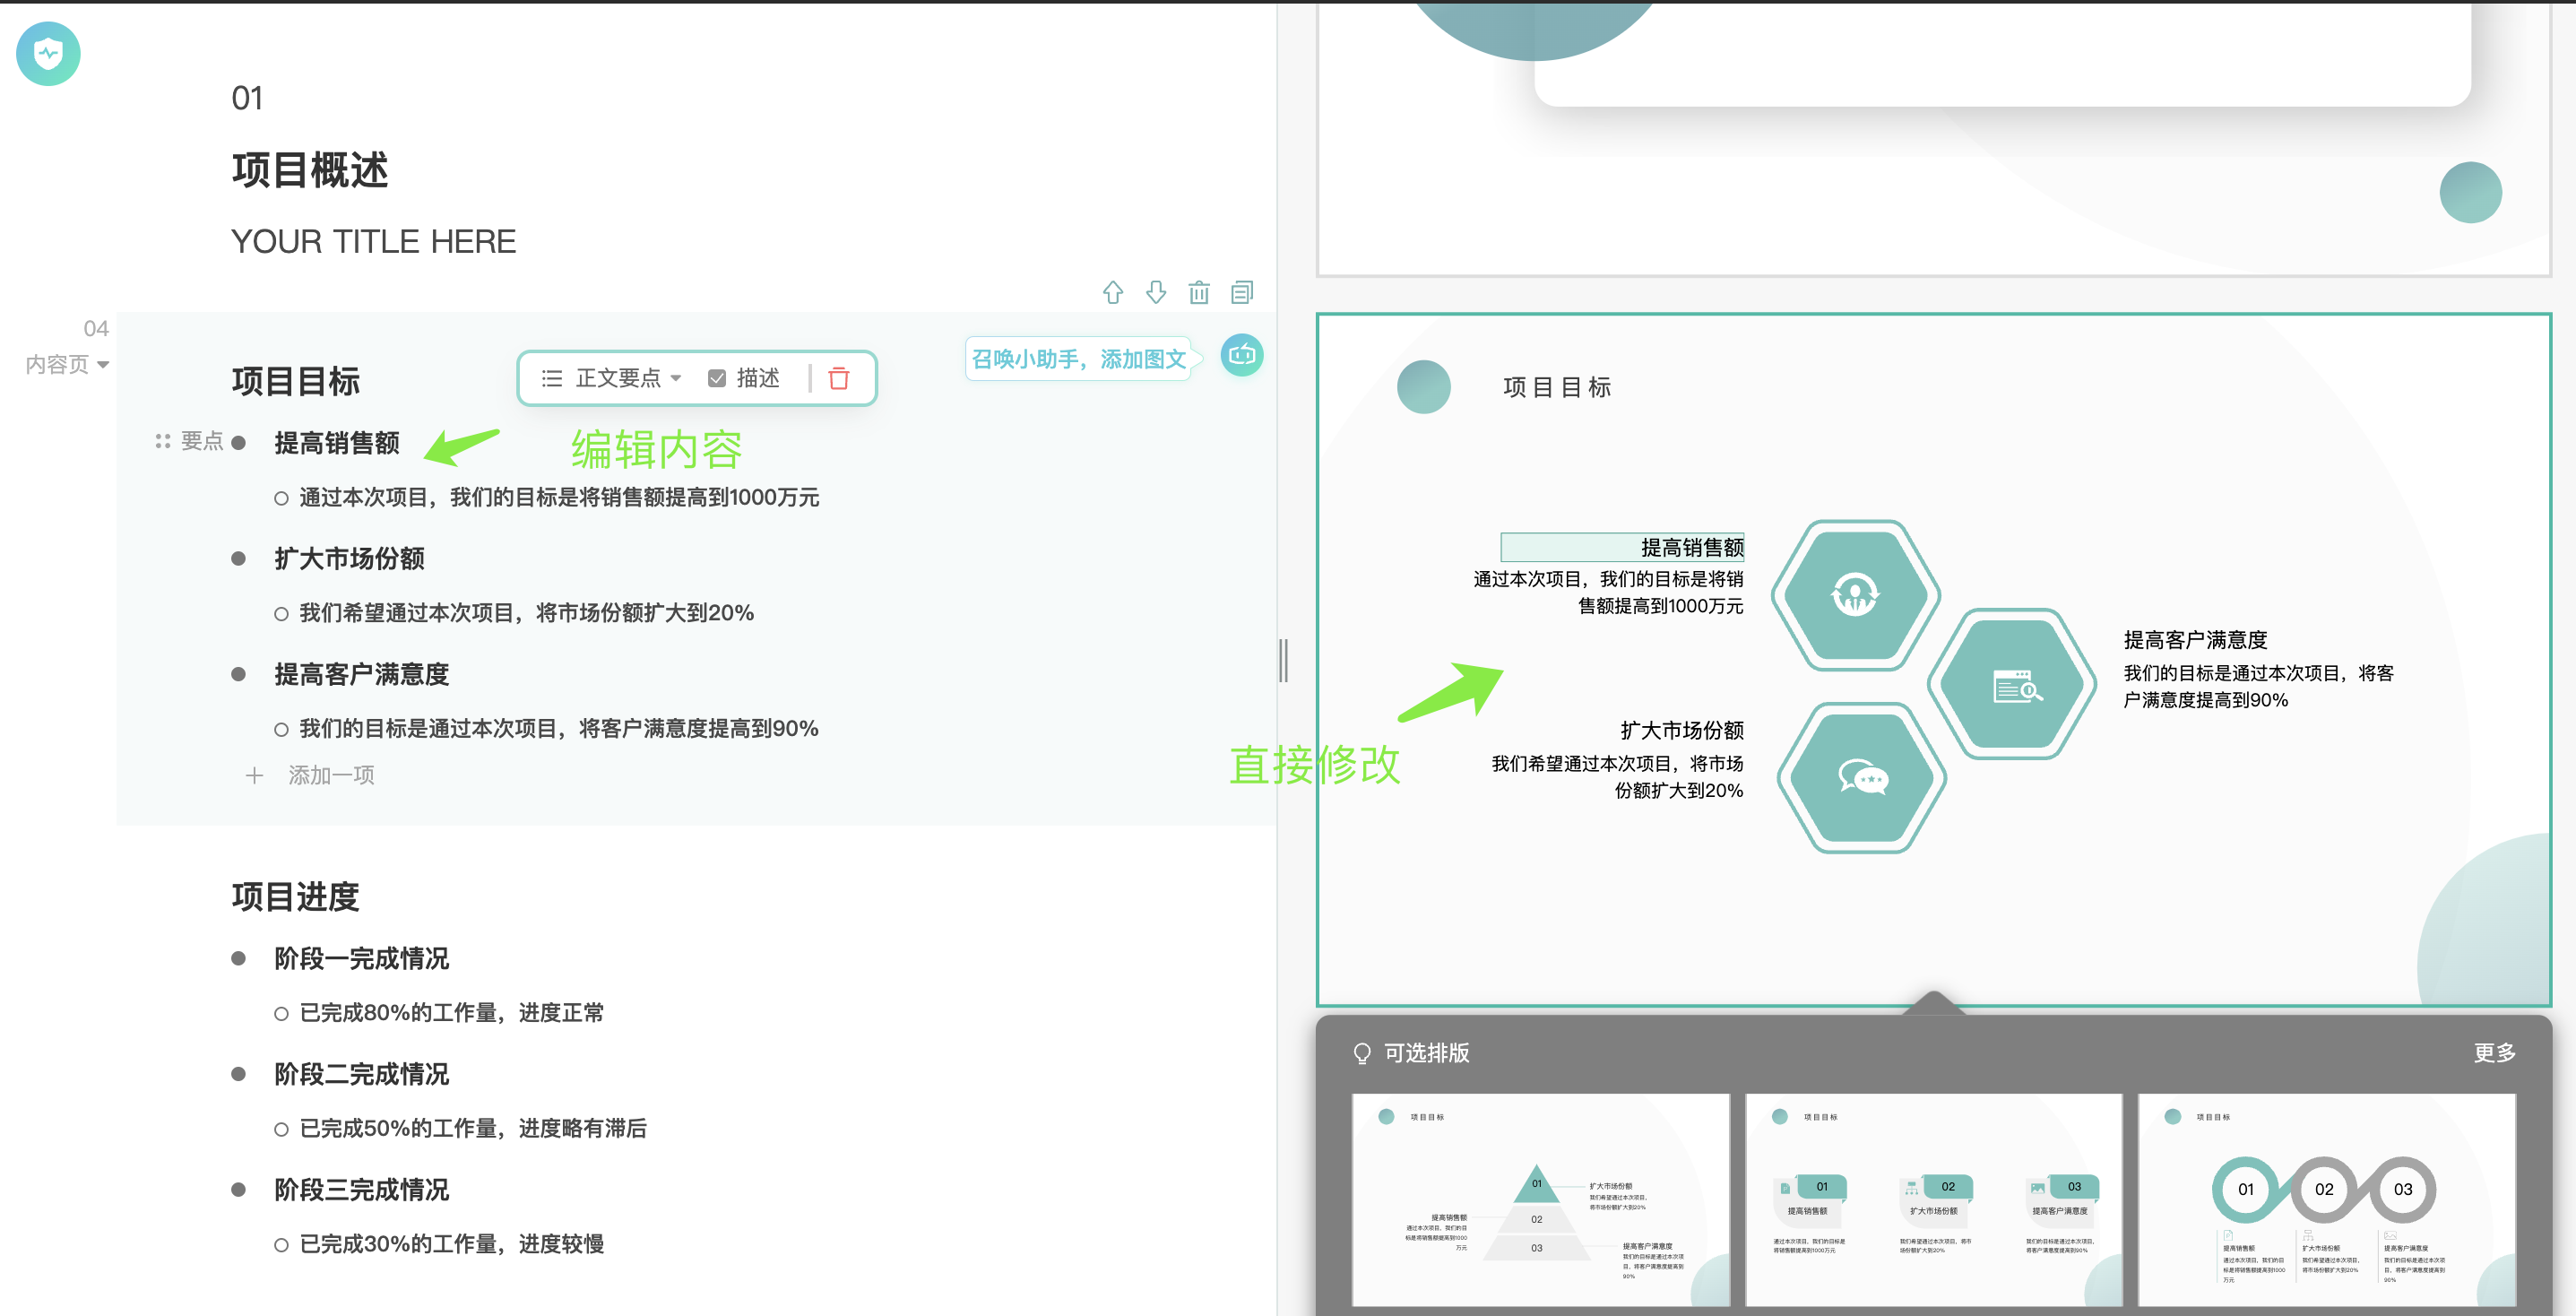
Task: Select the top hexagon icon on slide
Action: (1855, 595)
